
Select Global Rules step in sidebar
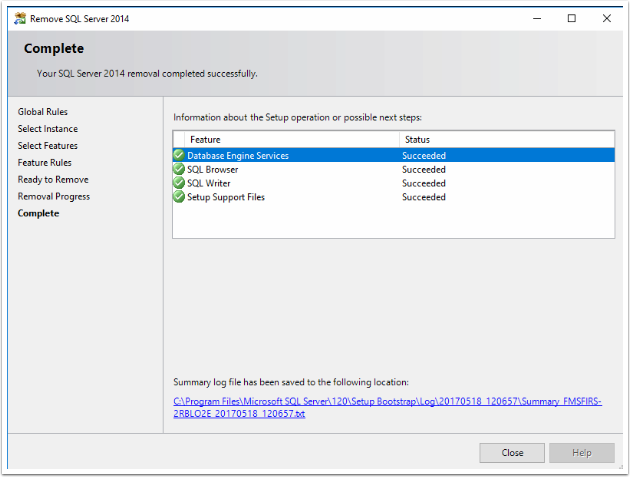pos(43,112)
